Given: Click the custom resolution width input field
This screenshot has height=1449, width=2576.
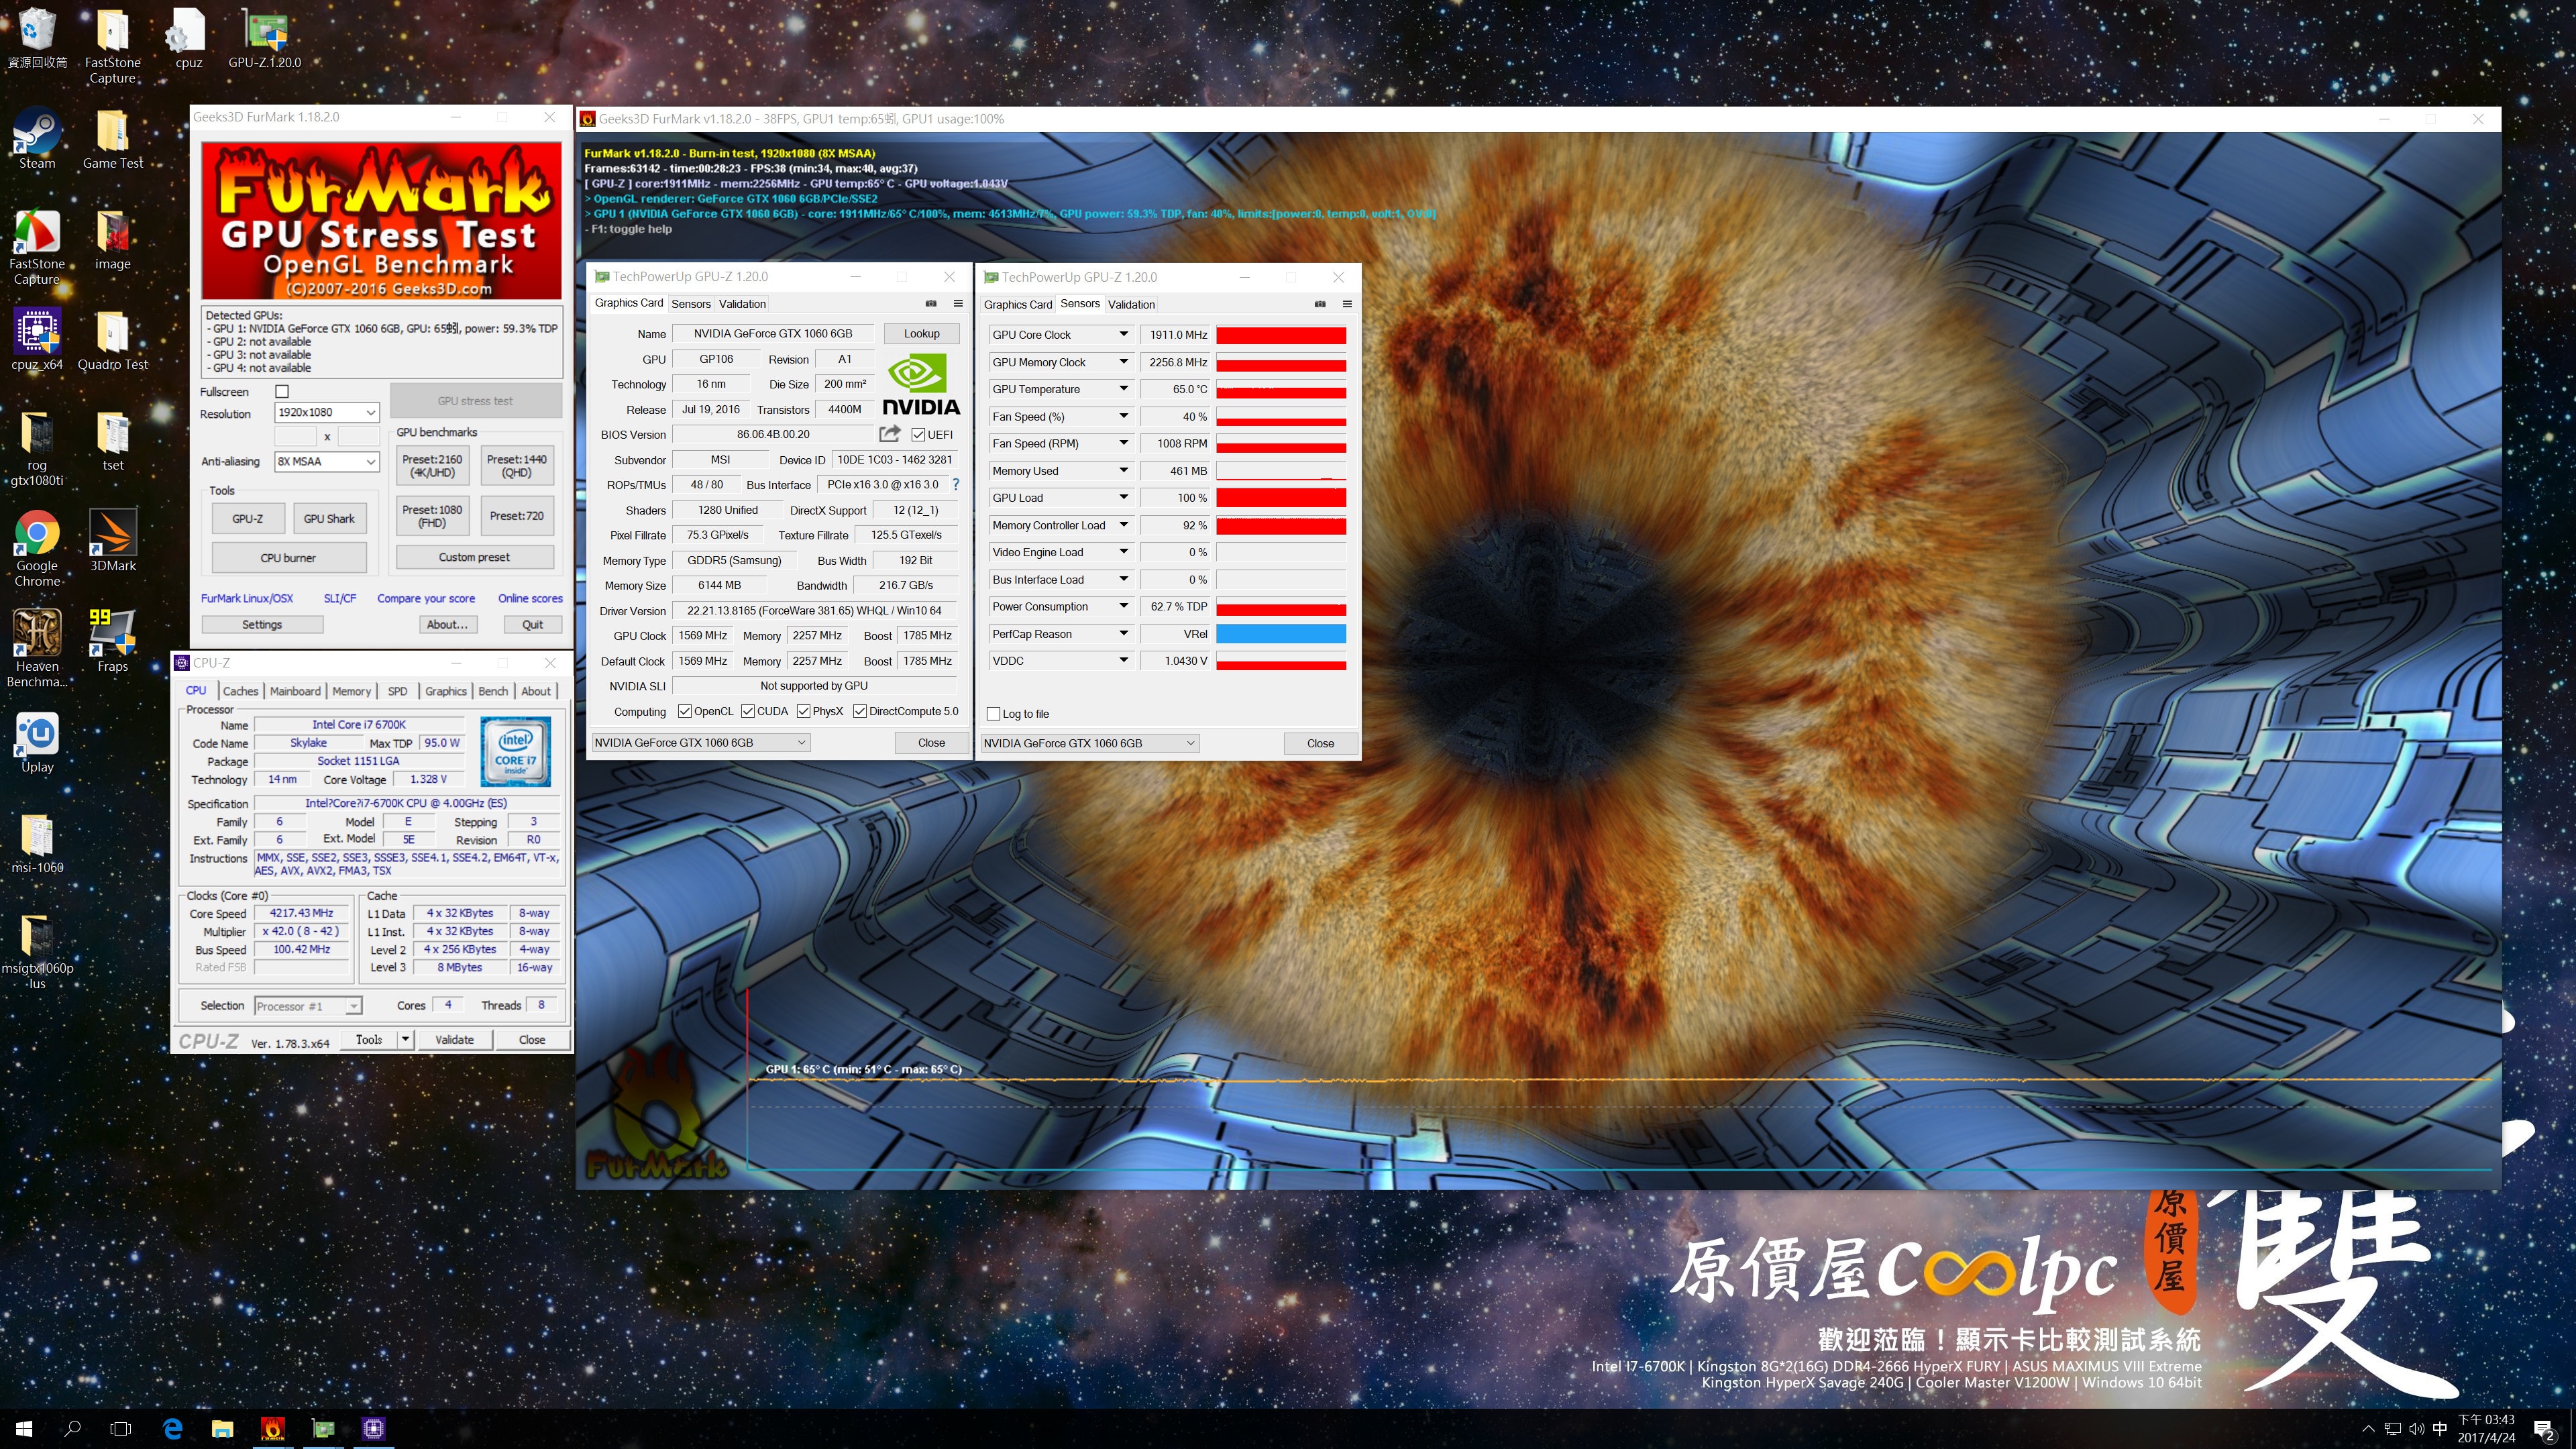Looking at the screenshot, I should point(295,436).
